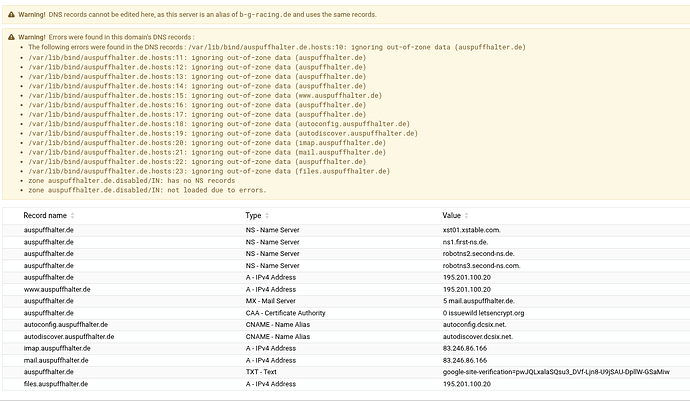Click the warning icon in the top alias banner

coord(11,15)
